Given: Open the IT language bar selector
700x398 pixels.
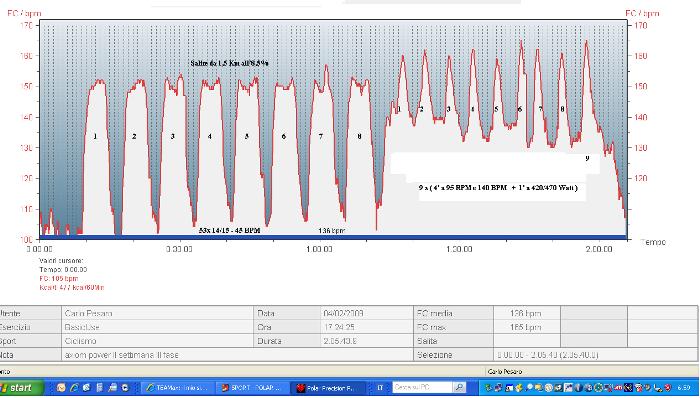Looking at the screenshot, I should [380, 388].
